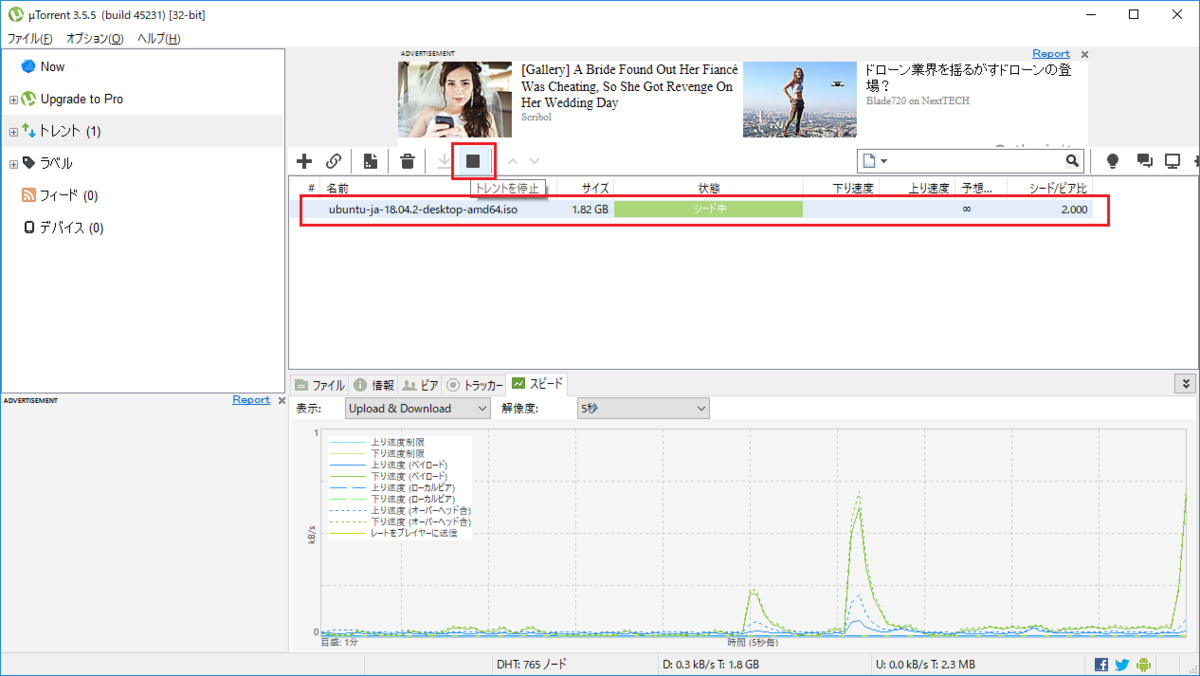Open the ヘルプ(H) menu
This screenshot has height=676, width=1200.
click(159, 38)
